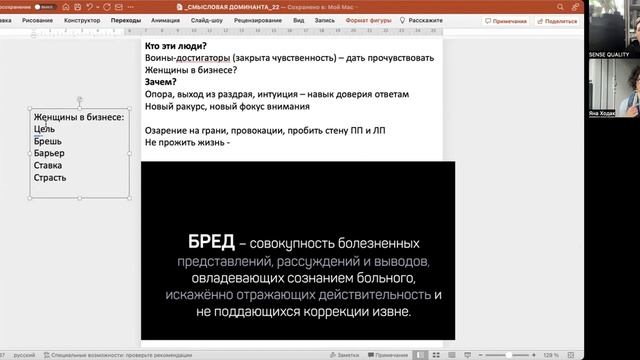Viewport: 640px width, 360px height.
Task: Click the bold heading Зачем?
Action: pyautogui.click(x=160, y=82)
